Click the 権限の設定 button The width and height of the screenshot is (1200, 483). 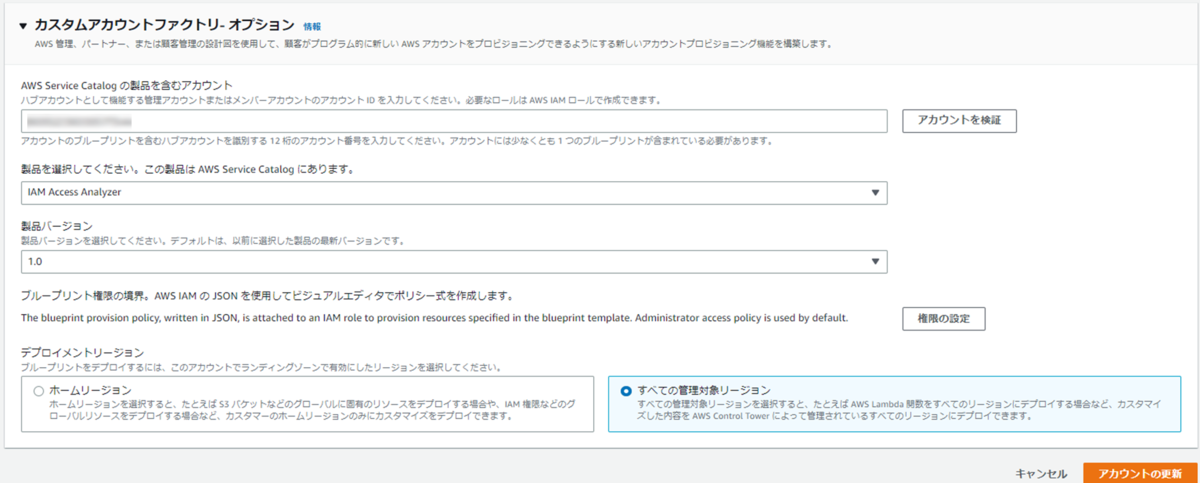coord(944,319)
